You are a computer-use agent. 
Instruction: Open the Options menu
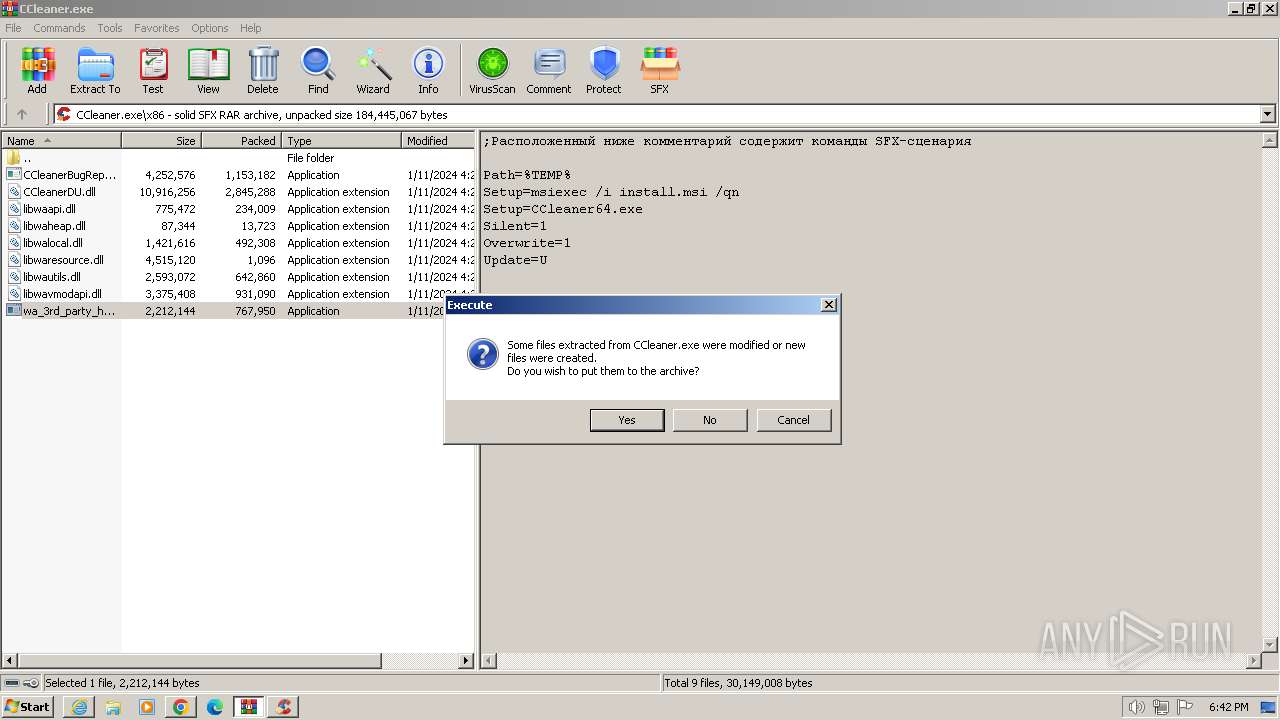pos(210,28)
